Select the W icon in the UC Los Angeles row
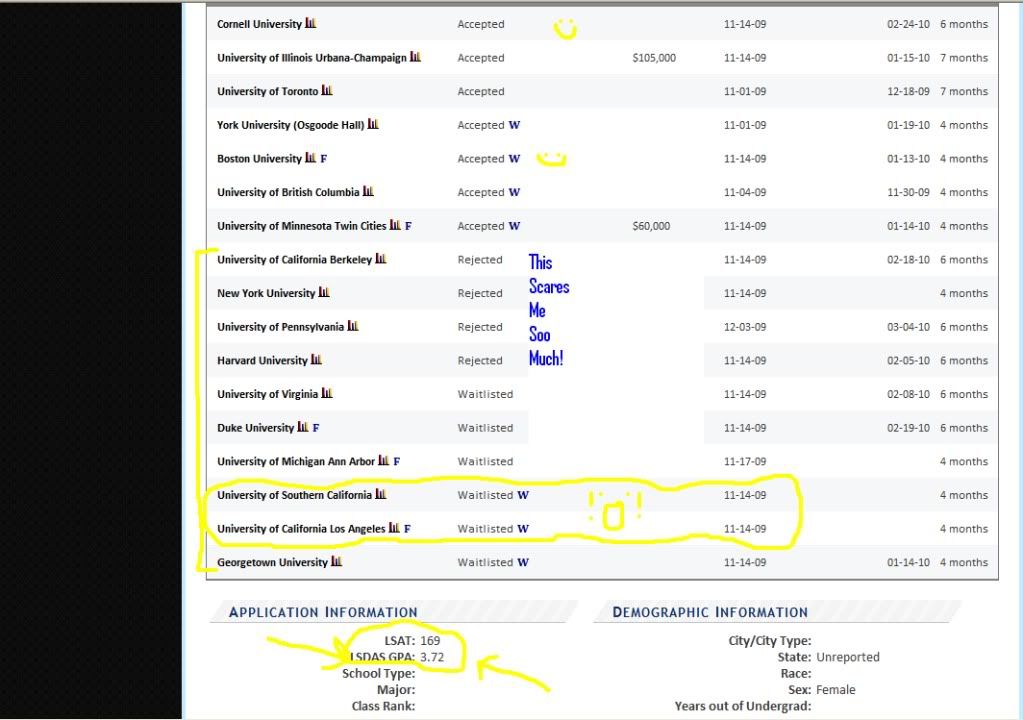The width and height of the screenshot is (1023, 720). point(523,529)
